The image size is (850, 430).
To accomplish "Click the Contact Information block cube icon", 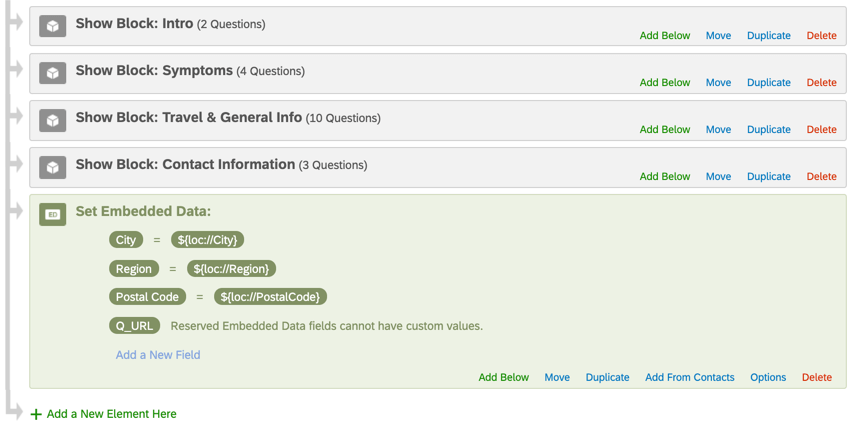I will coord(53,167).
